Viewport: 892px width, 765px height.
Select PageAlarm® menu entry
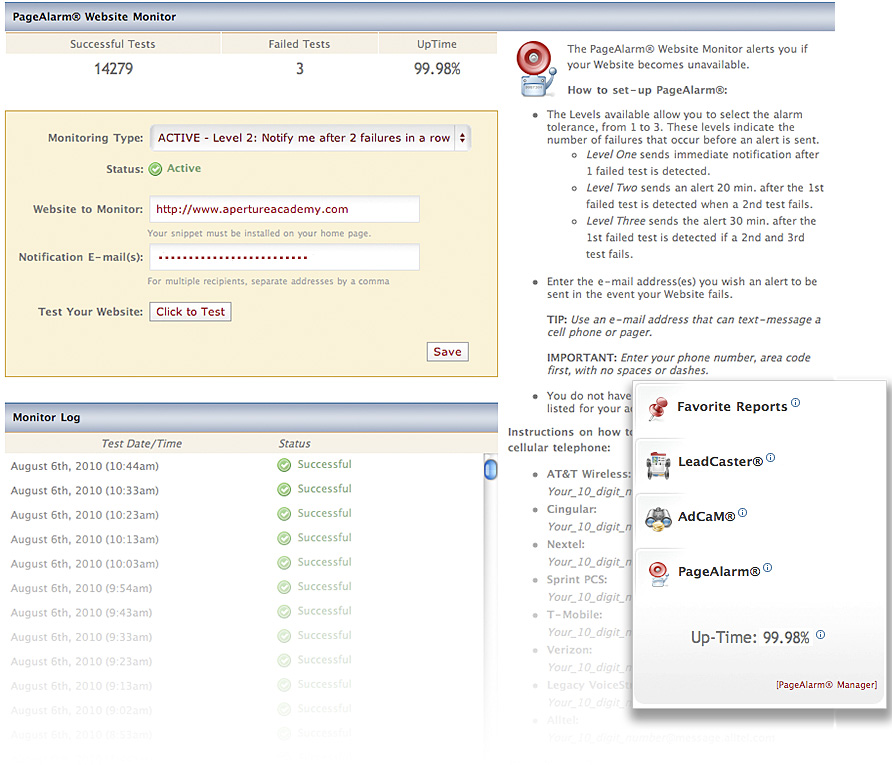coord(719,572)
